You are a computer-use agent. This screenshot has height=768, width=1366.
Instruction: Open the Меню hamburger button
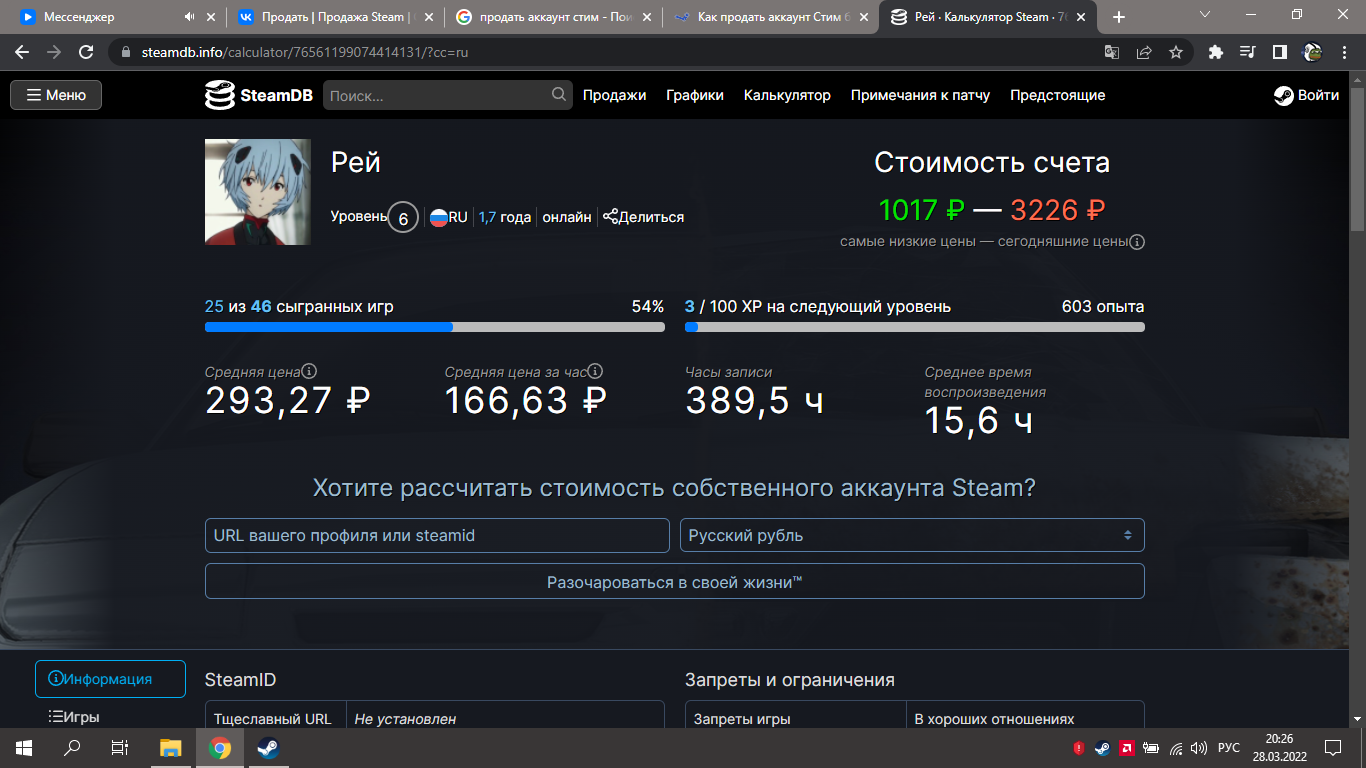coord(56,95)
